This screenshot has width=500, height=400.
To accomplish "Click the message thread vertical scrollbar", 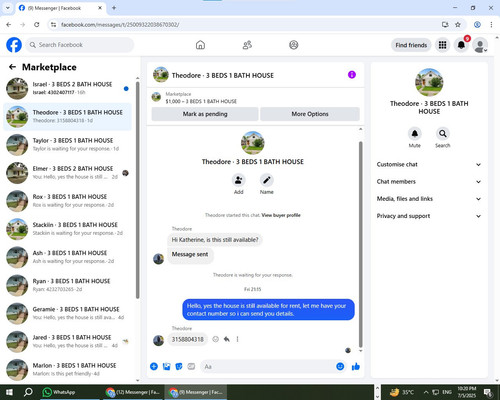I will pos(360,244).
